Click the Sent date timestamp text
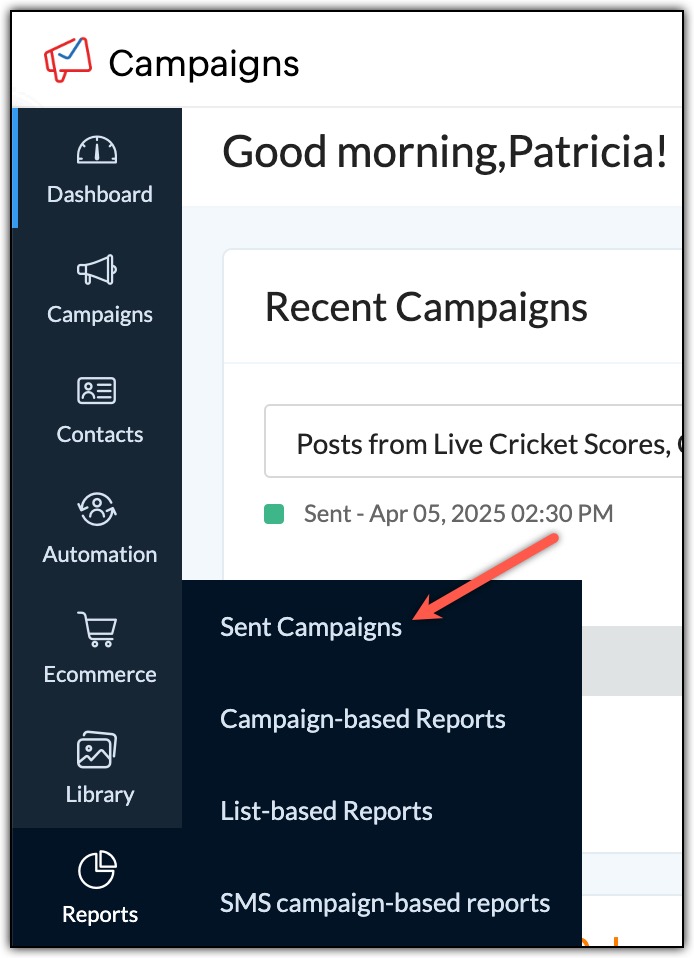Screen dimensions: 694x958 458,513
